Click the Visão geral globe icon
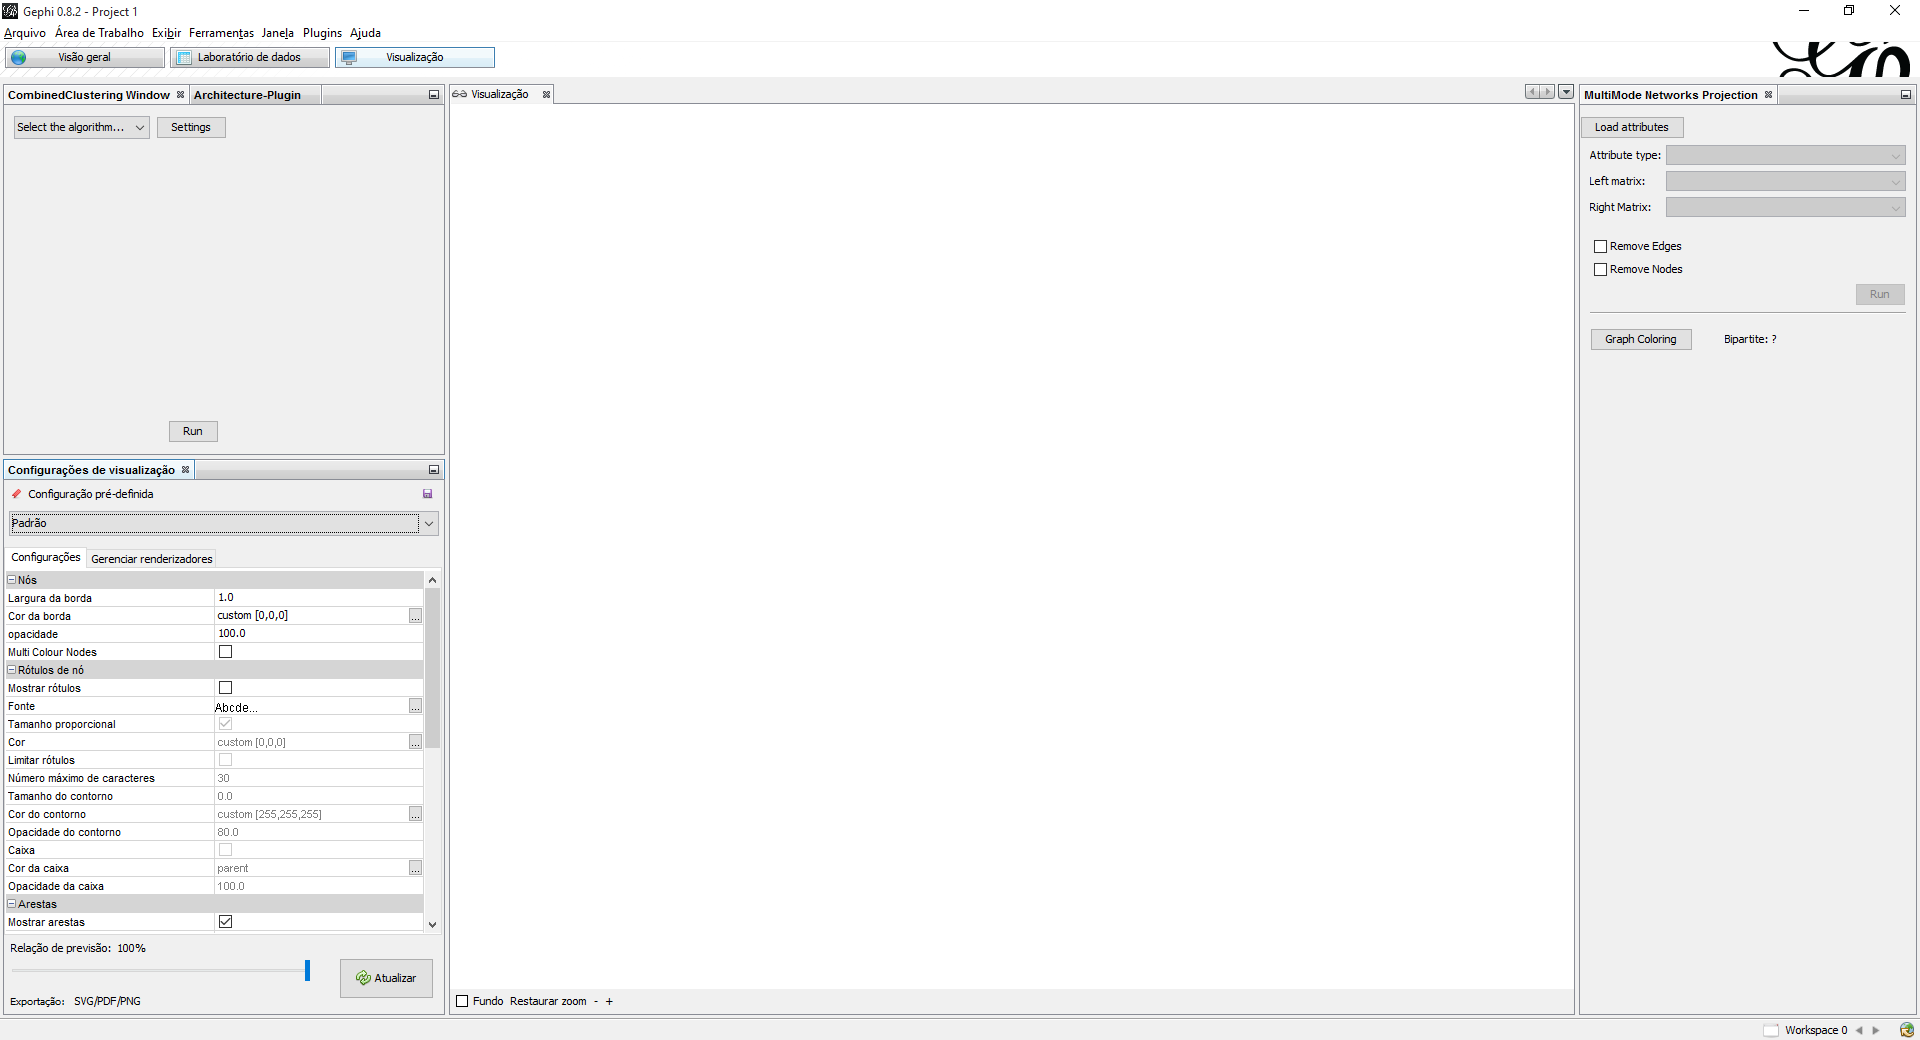This screenshot has width=1920, height=1040. [19, 57]
